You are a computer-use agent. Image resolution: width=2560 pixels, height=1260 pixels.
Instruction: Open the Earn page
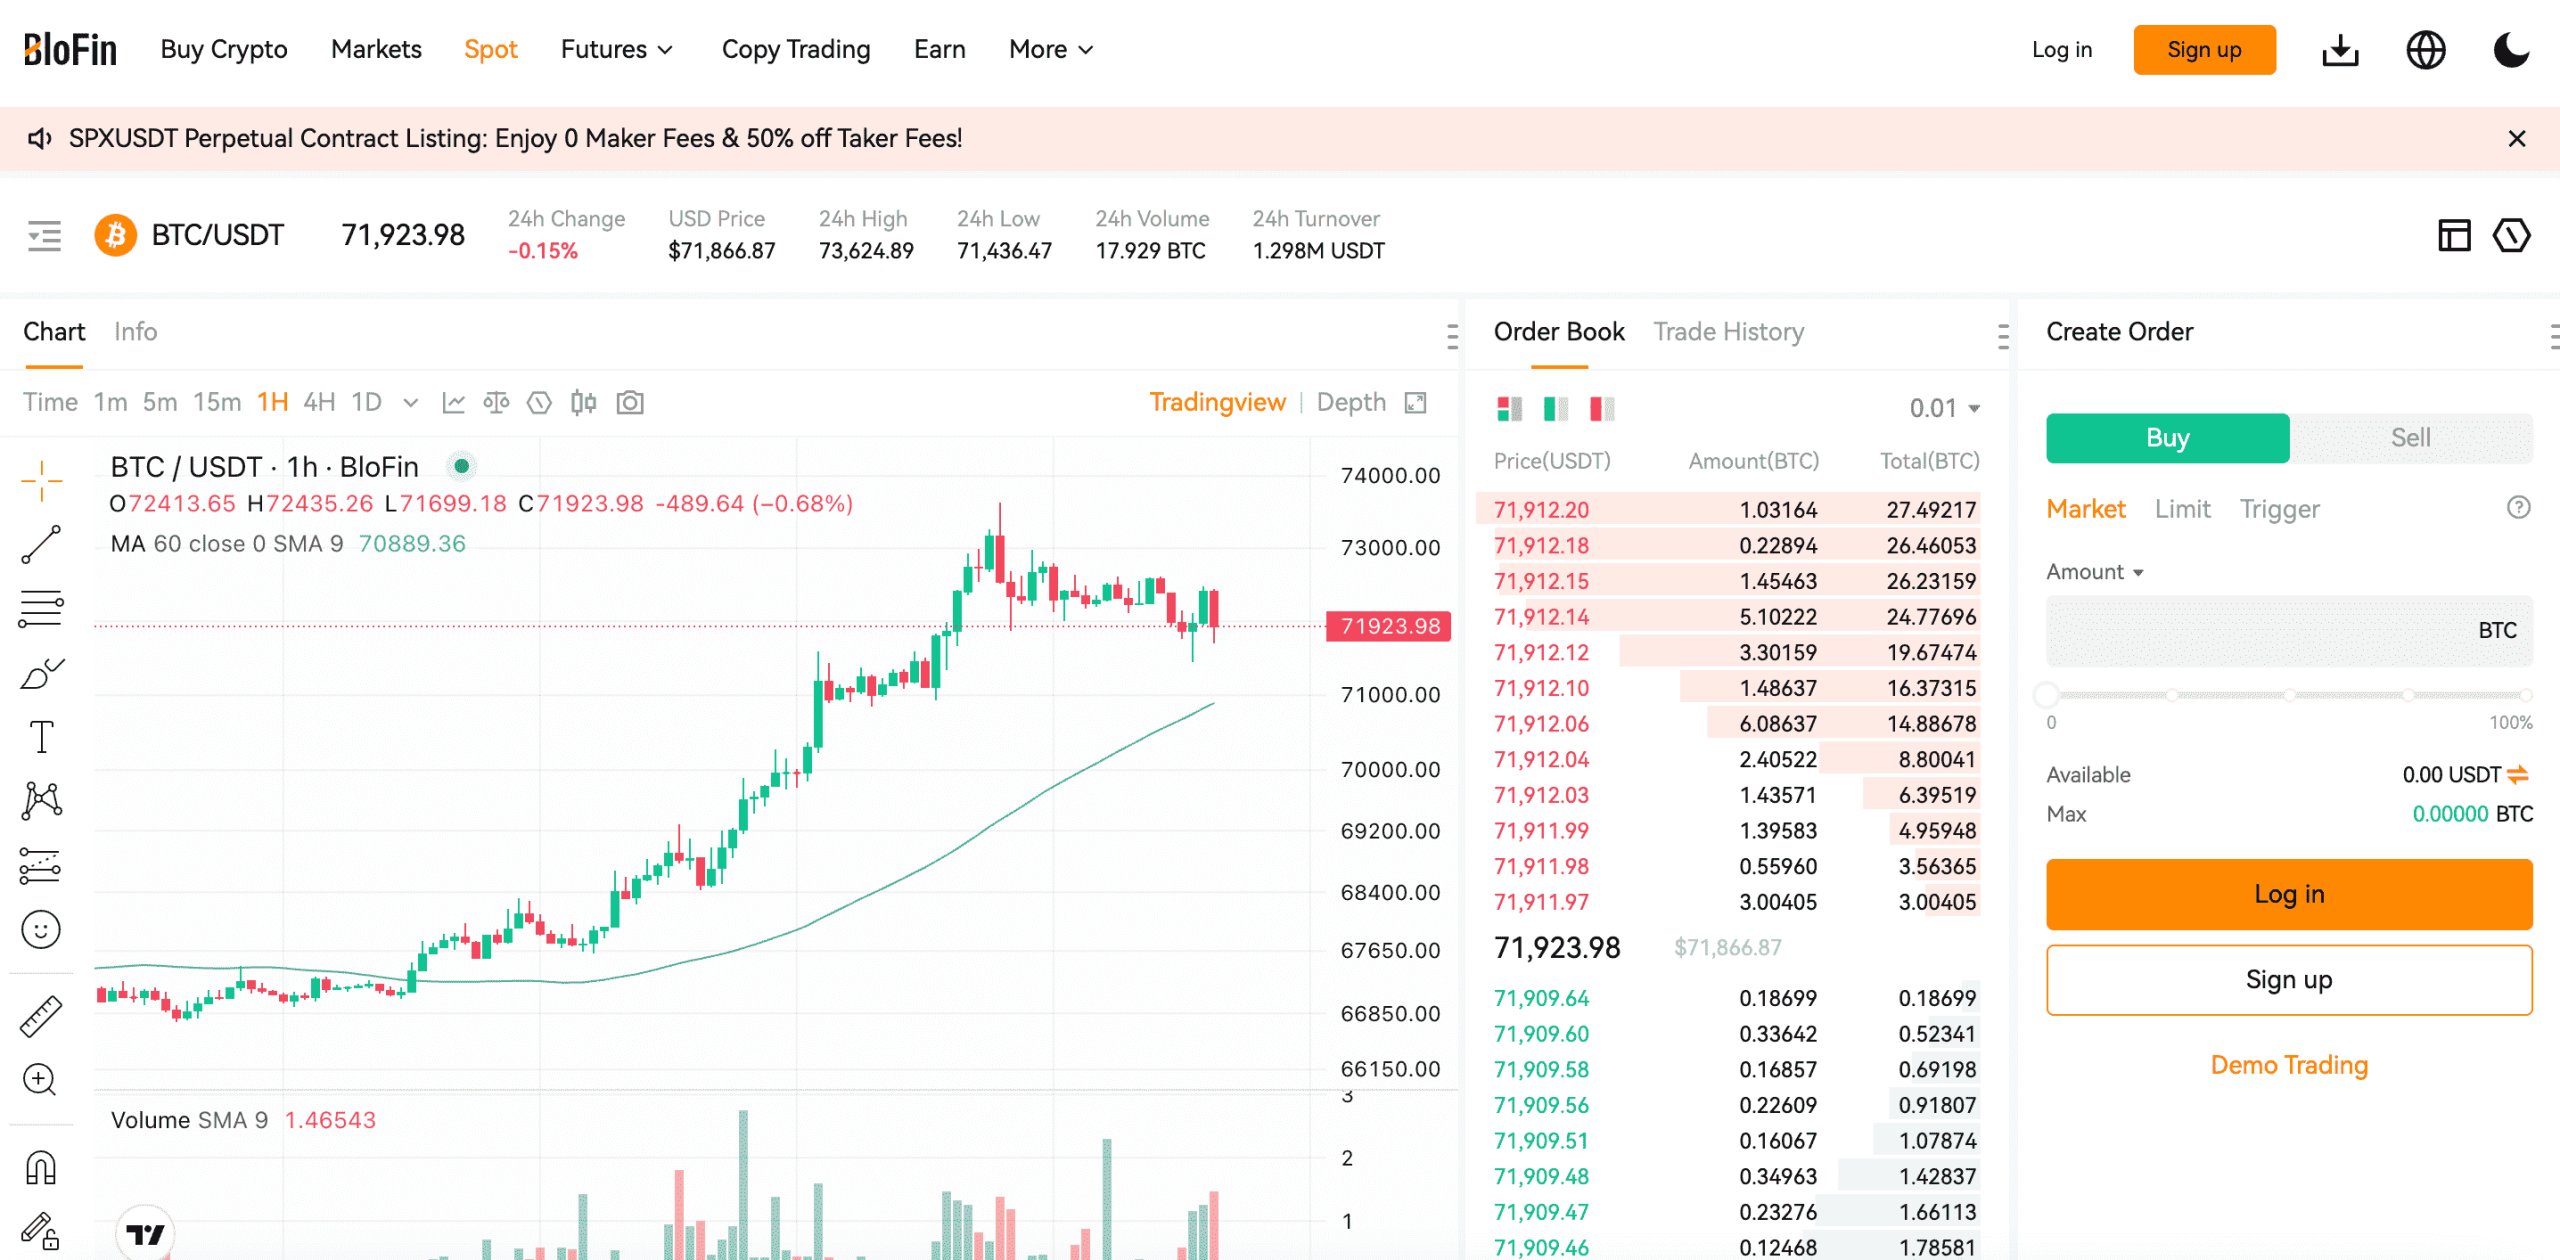point(939,50)
